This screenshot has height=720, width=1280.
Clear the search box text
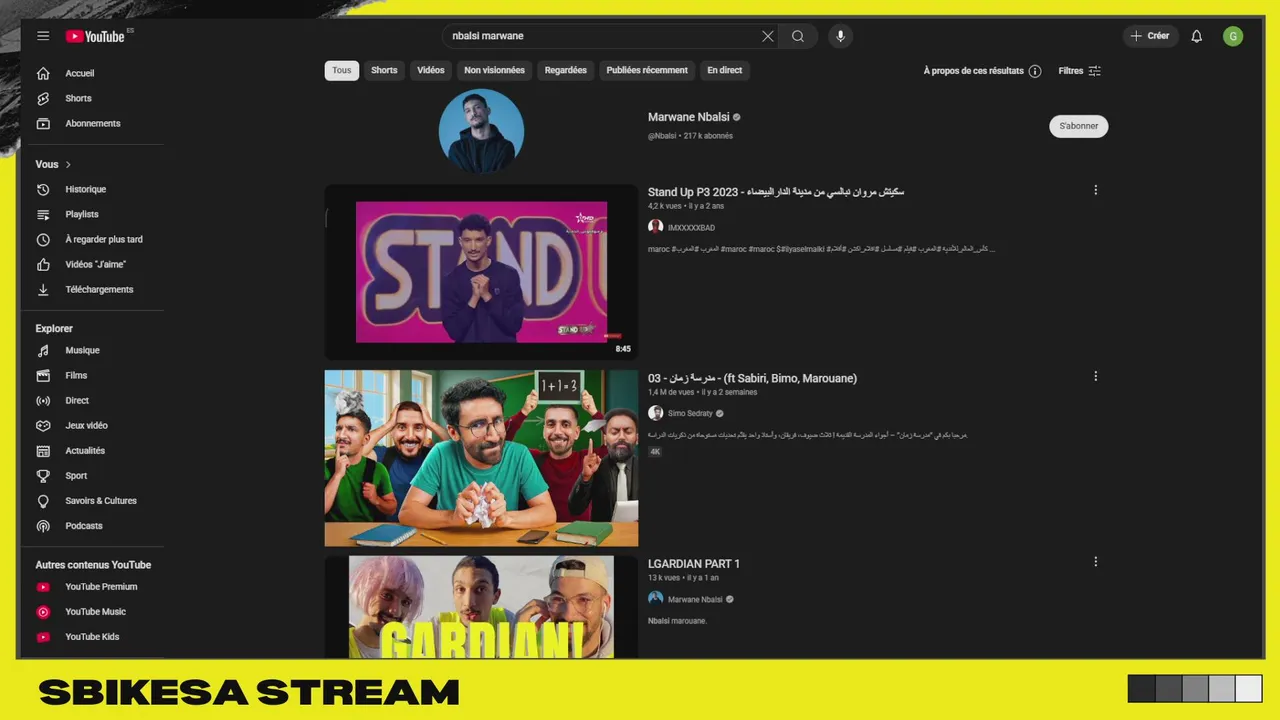click(767, 36)
